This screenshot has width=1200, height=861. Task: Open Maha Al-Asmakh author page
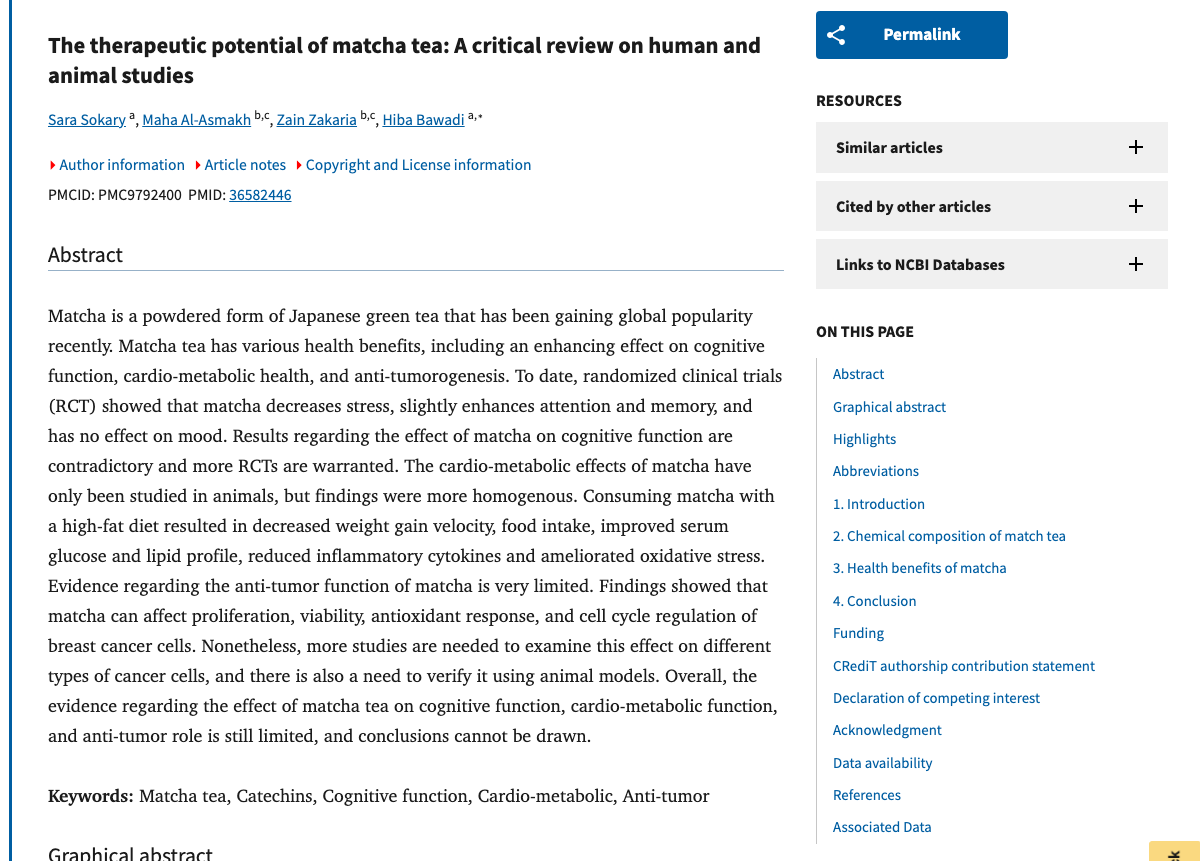(x=196, y=119)
